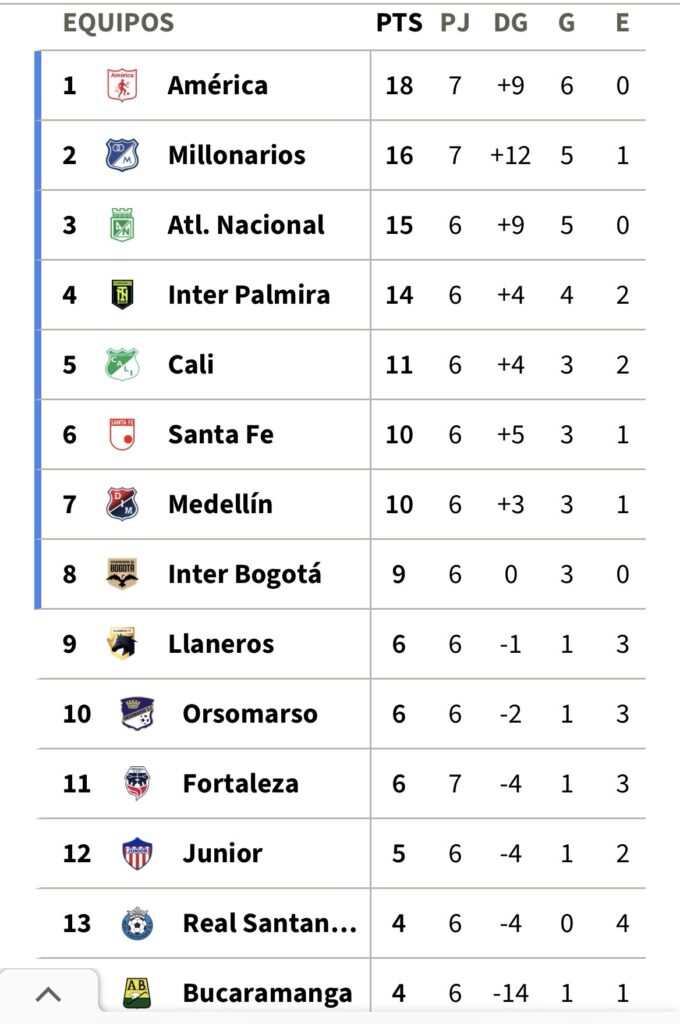The height and width of the screenshot is (1024, 680).
Task: Sort by the PTS column header
Action: point(399,23)
